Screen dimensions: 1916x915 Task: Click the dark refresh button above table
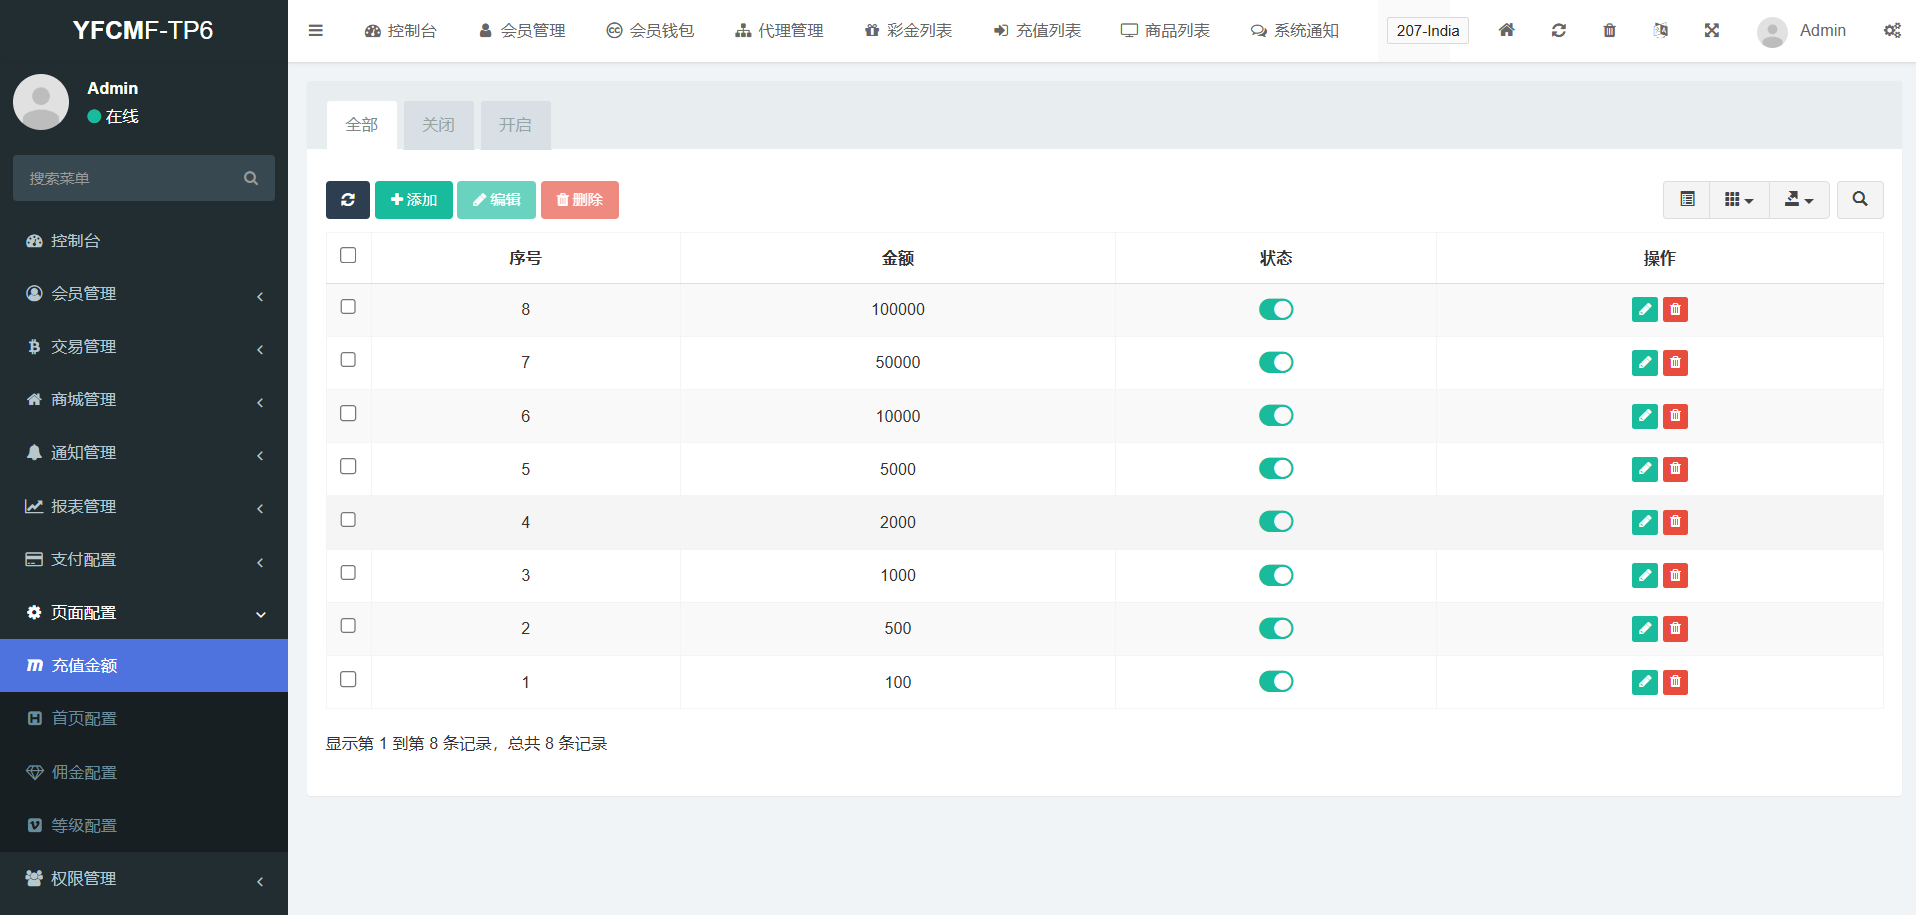(x=347, y=200)
